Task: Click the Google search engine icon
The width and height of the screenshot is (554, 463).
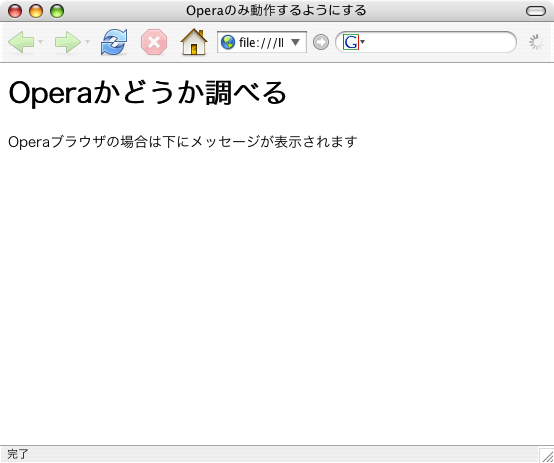Action: point(351,42)
